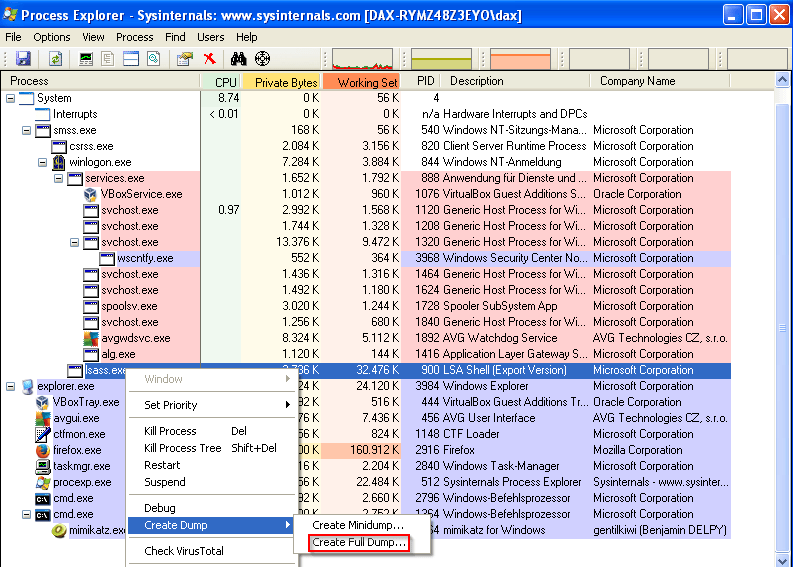The height and width of the screenshot is (567, 793).
Task: Click the VBoxTray.exe icon
Action: click(x=42, y=403)
